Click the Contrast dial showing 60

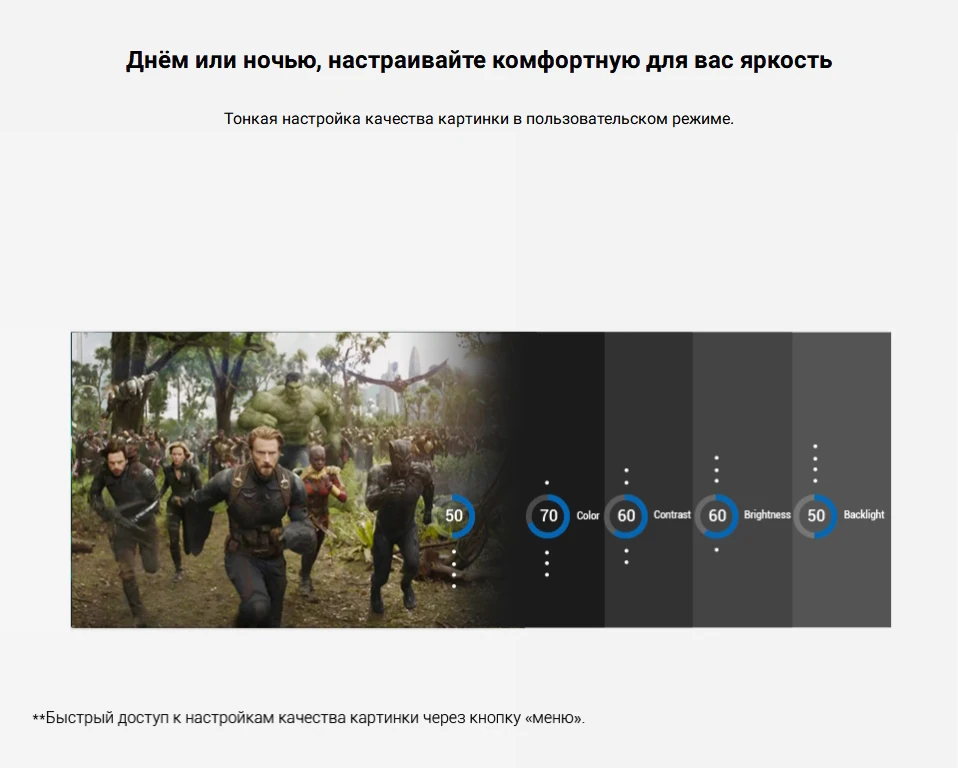(x=626, y=516)
